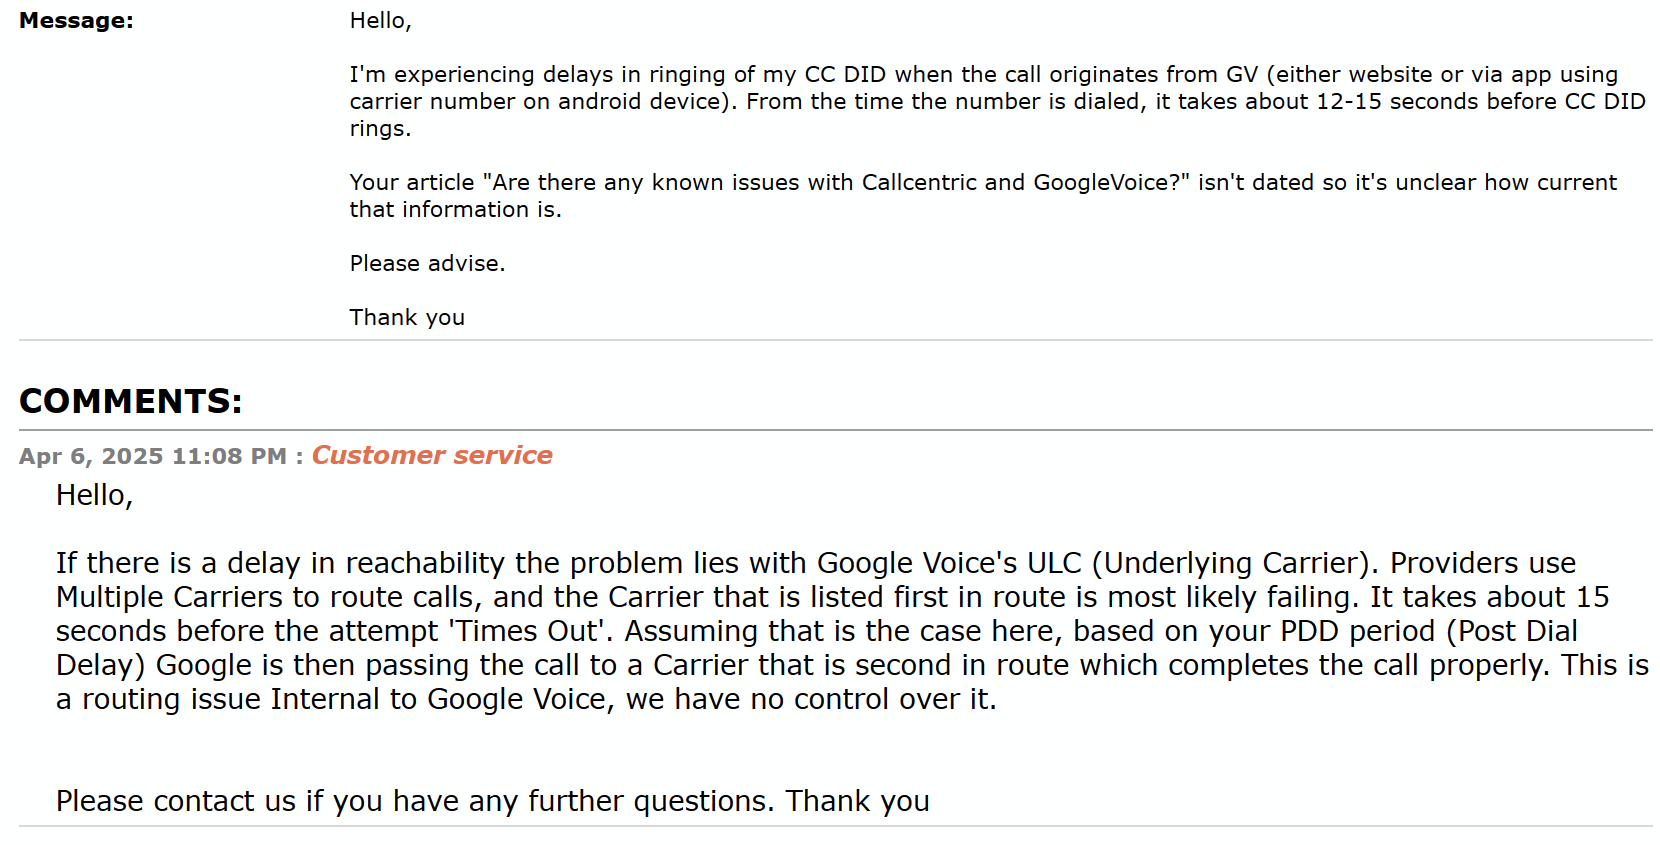Click the phrase 'routing issue Internal to Google Voice'

[344, 699]
